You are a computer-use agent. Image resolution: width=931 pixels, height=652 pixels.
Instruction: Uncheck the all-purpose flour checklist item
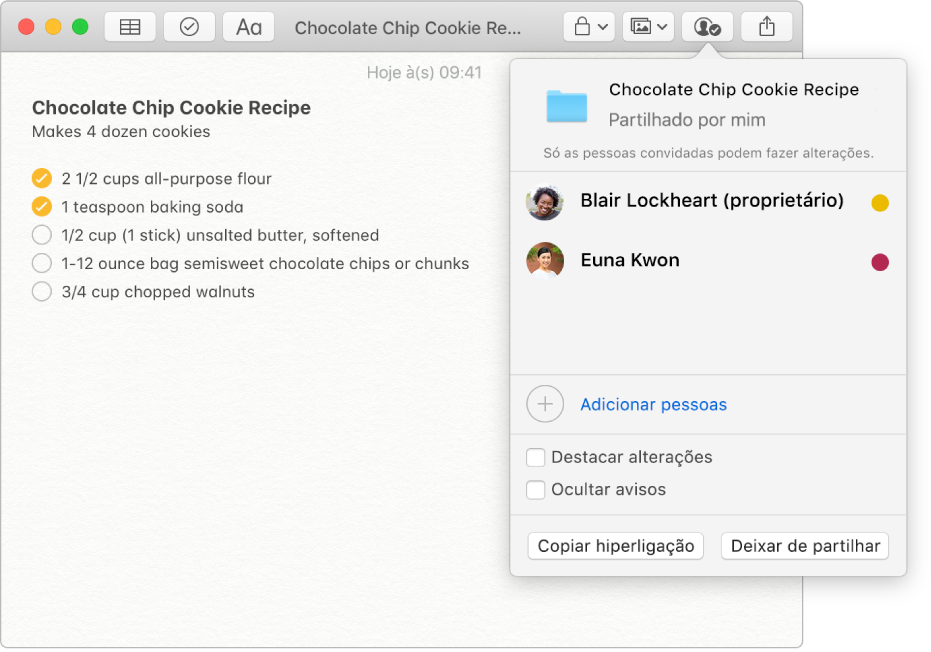[42, 179]
